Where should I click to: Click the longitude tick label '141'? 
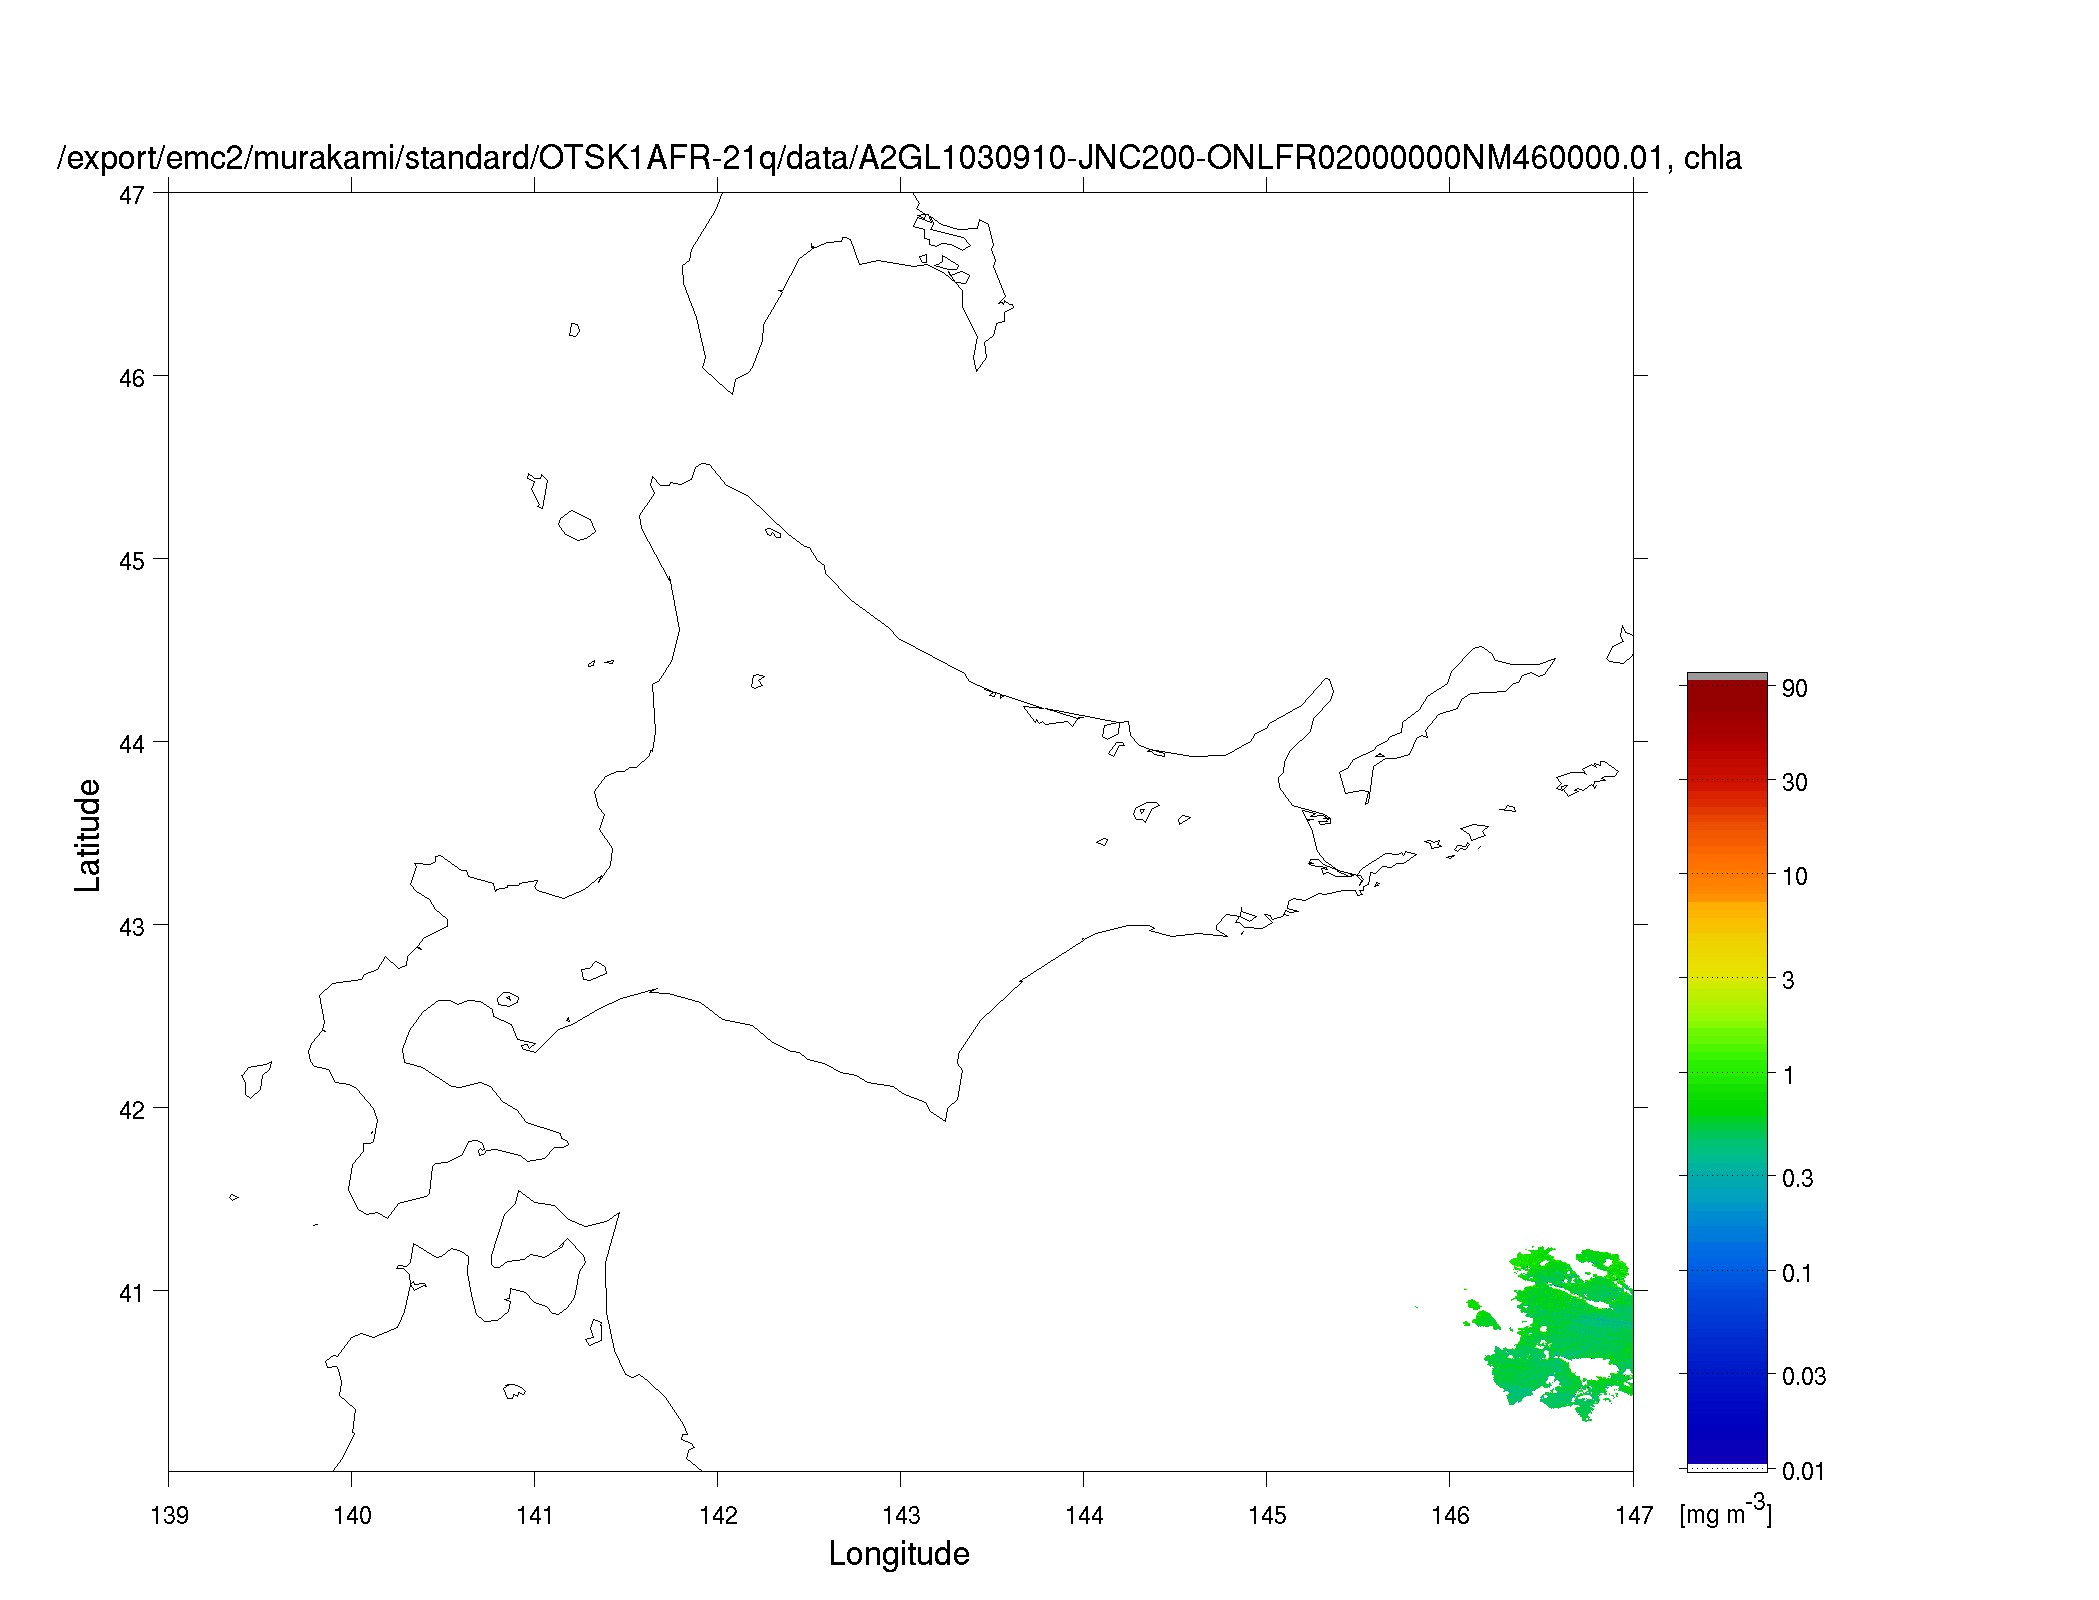coord(535,1516)
